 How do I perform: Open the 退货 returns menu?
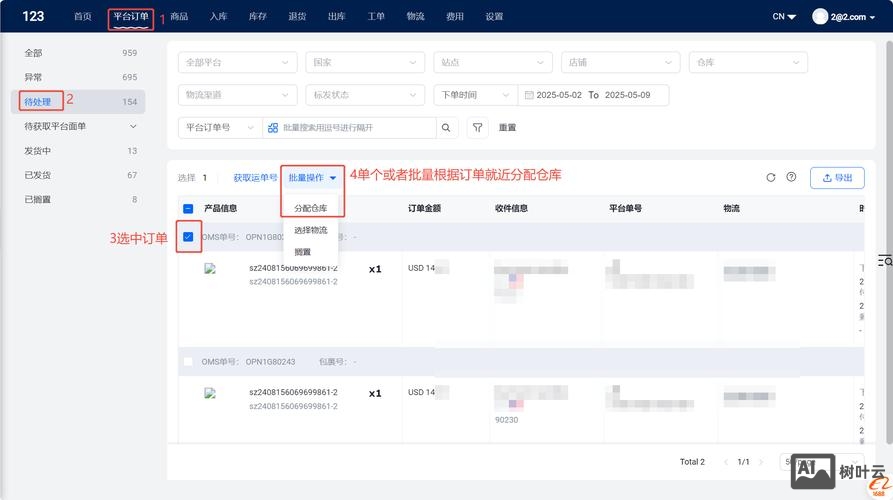[x=297, y=17]
